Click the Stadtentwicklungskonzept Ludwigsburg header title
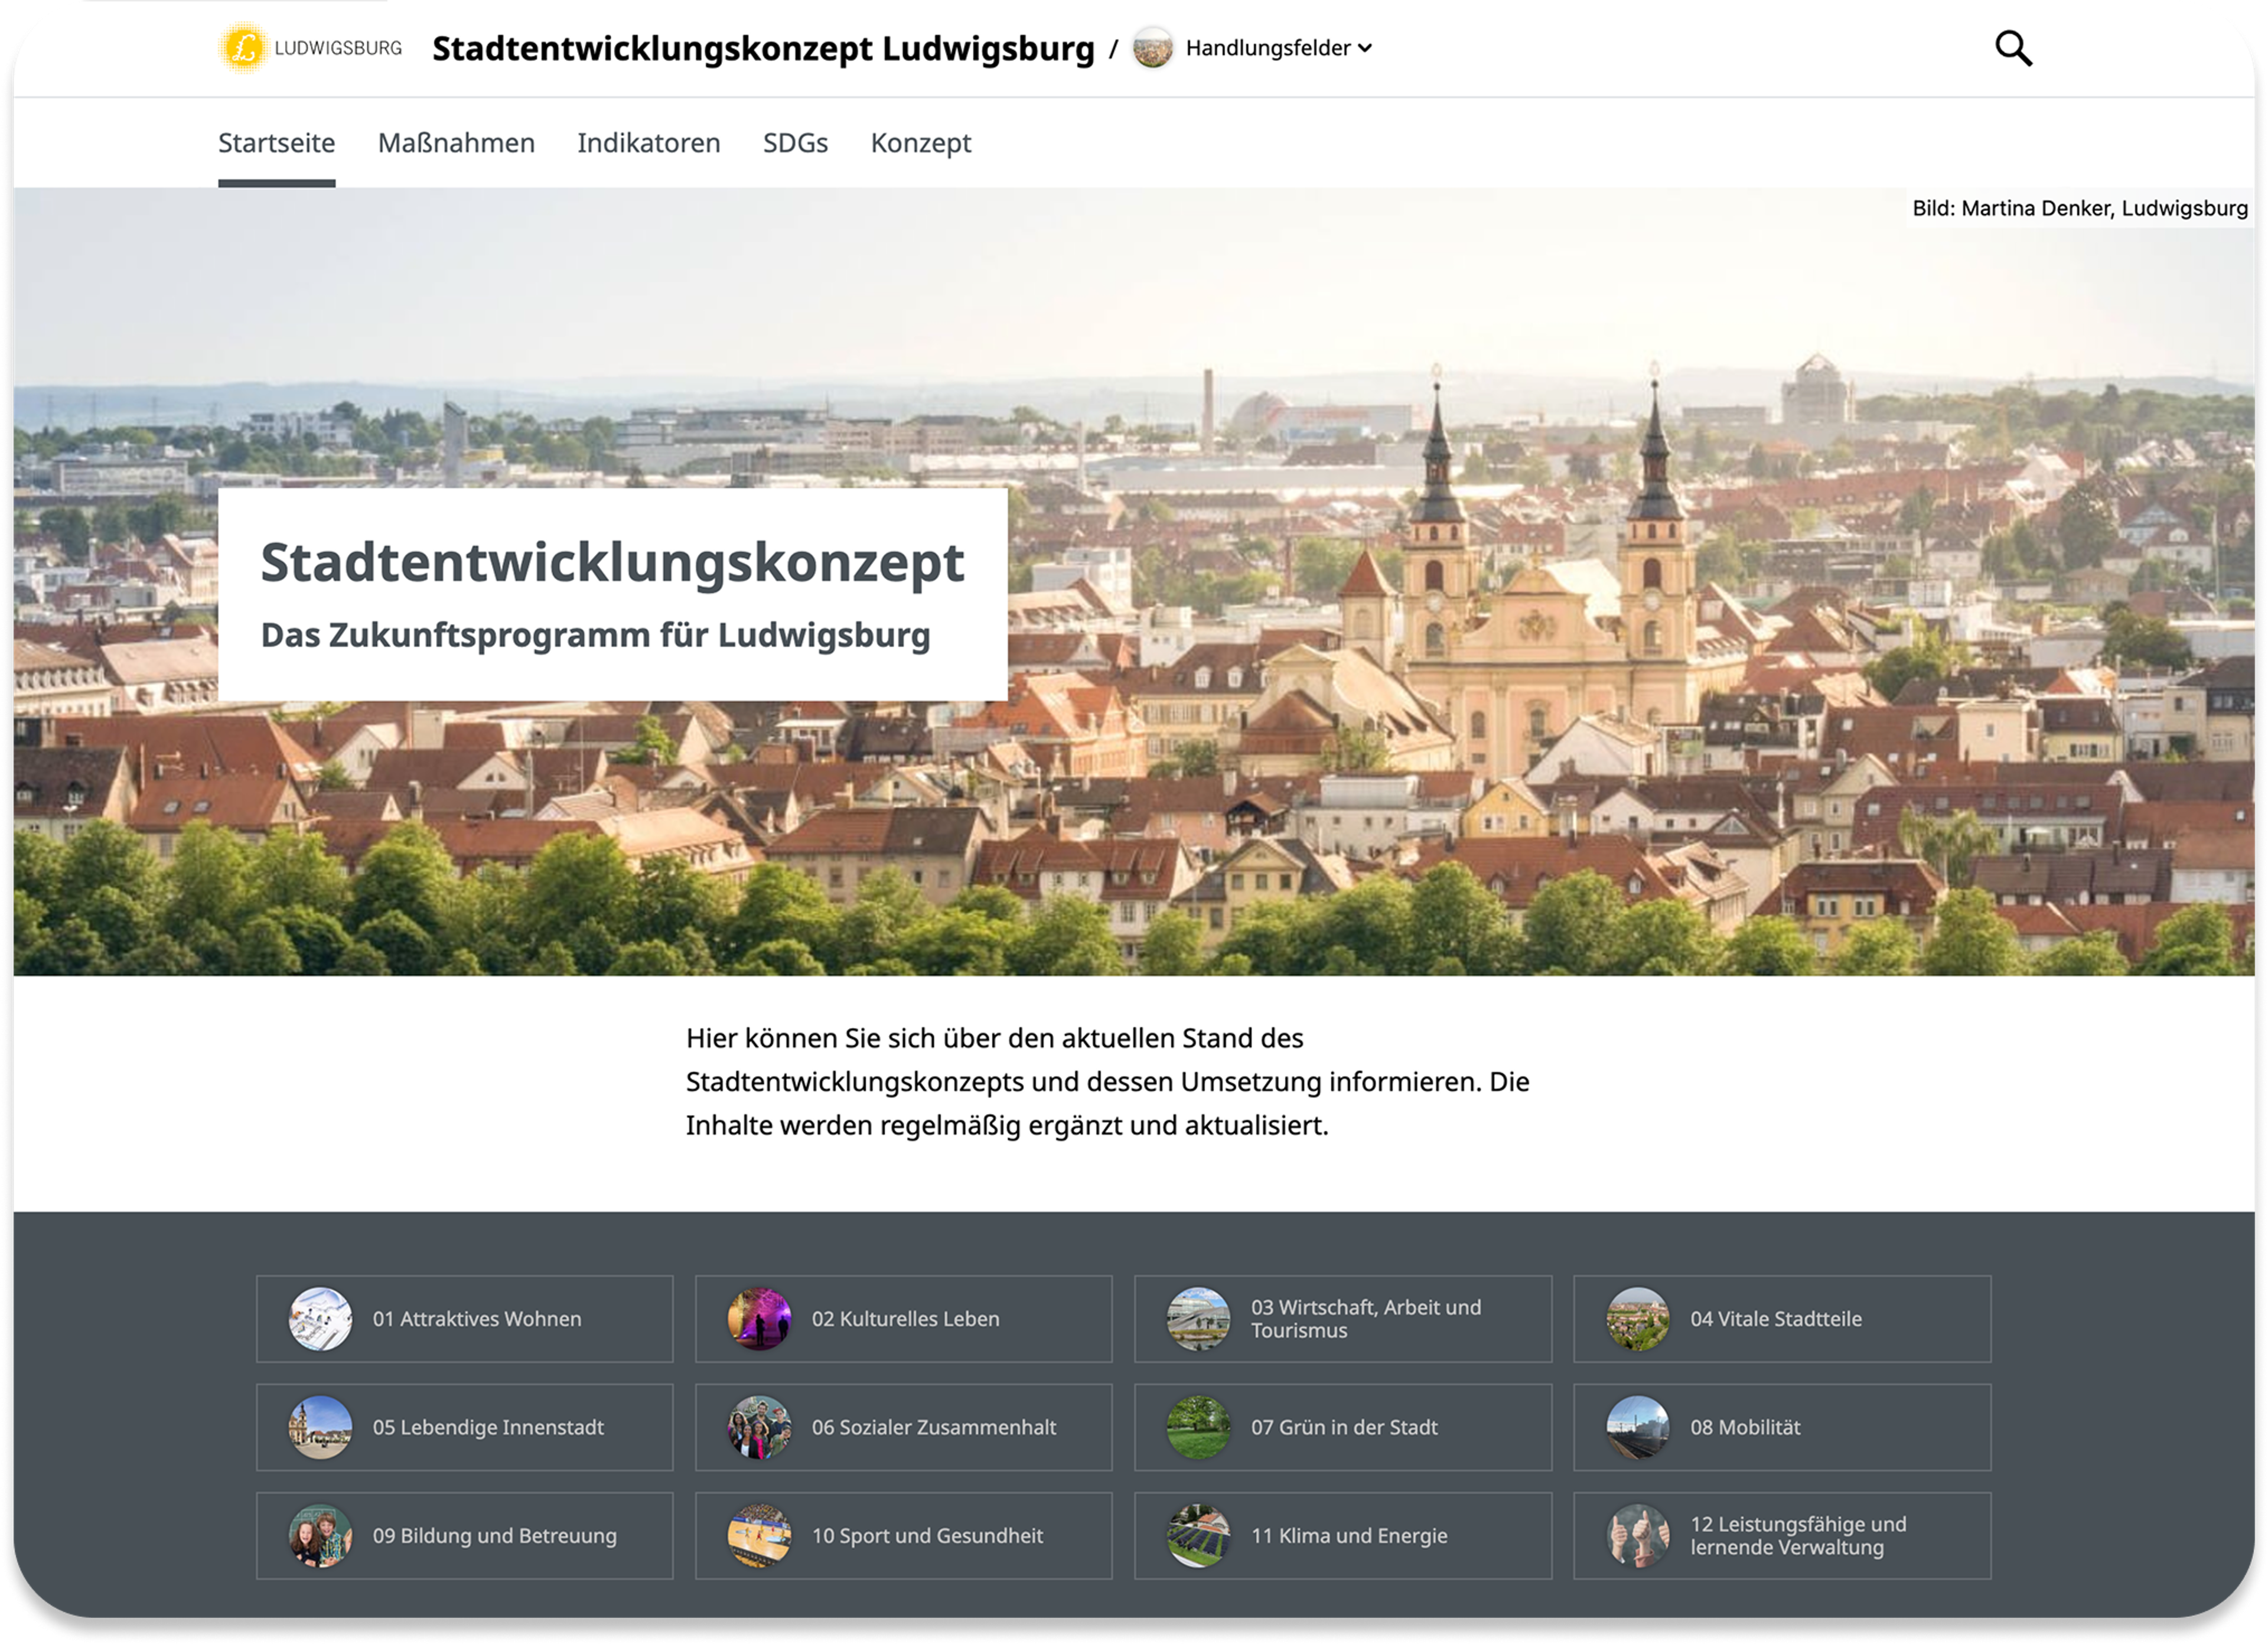This screenshot has width=2268, height=1644. [x=763, y=48]
